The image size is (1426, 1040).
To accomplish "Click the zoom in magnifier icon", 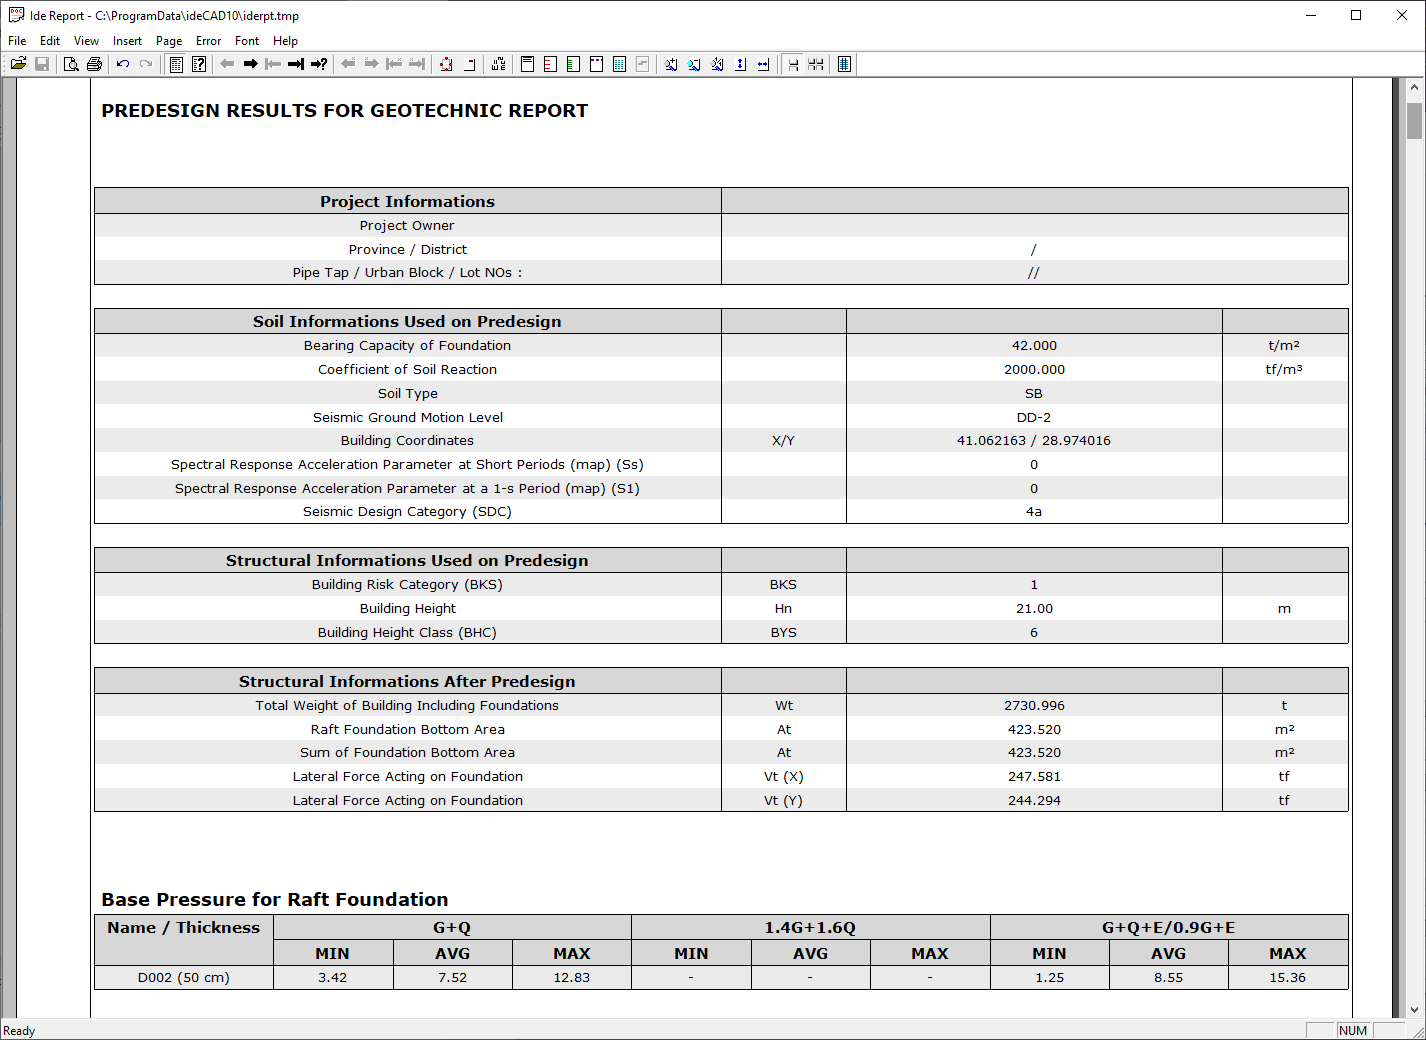I will 671,64.
